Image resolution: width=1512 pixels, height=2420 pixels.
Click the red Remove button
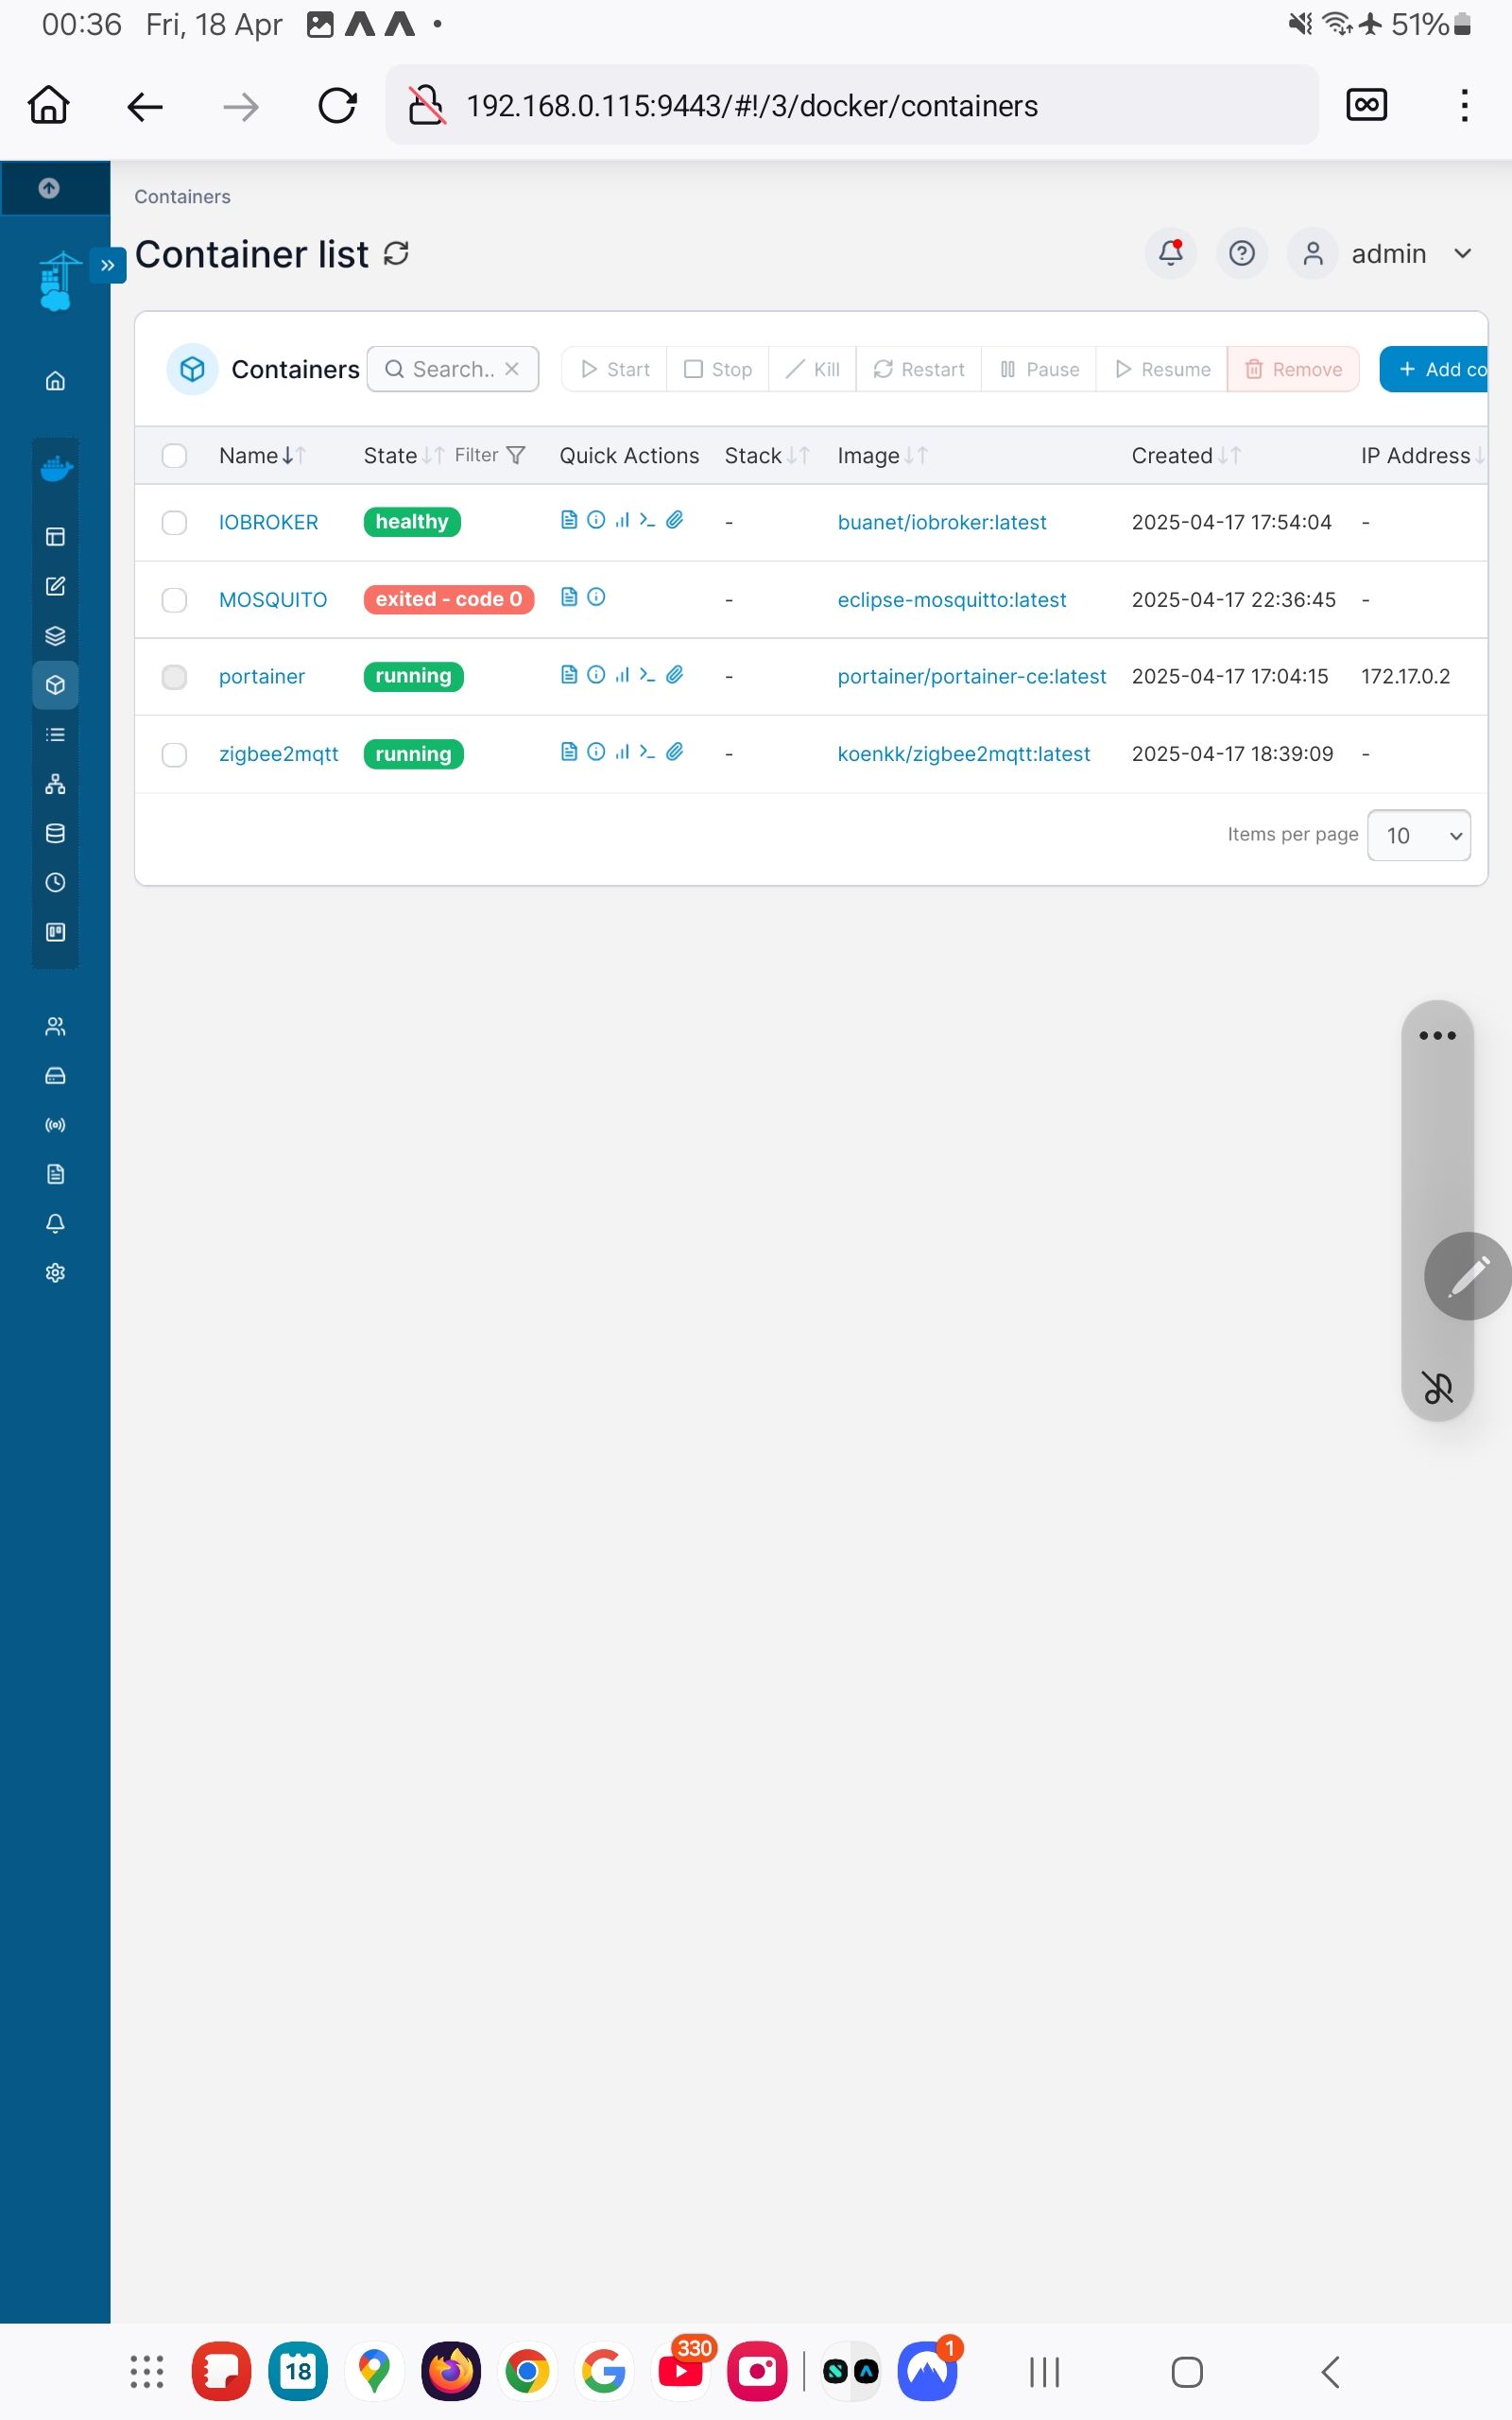(x=1293, y=369)
